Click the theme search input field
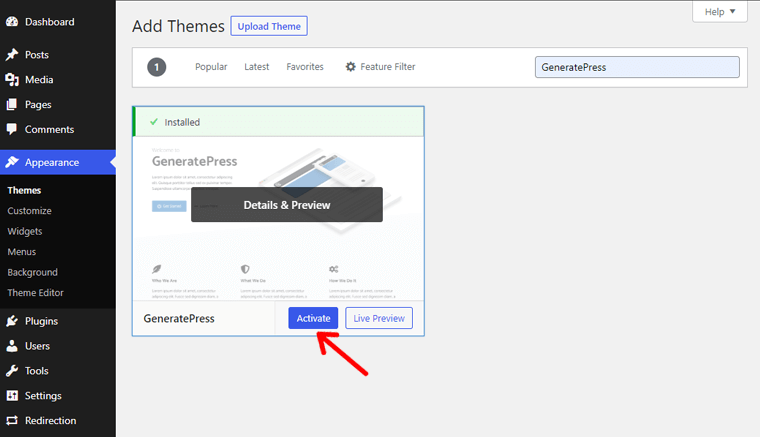Viewport: 760px width, 437px height. (637, 67)
